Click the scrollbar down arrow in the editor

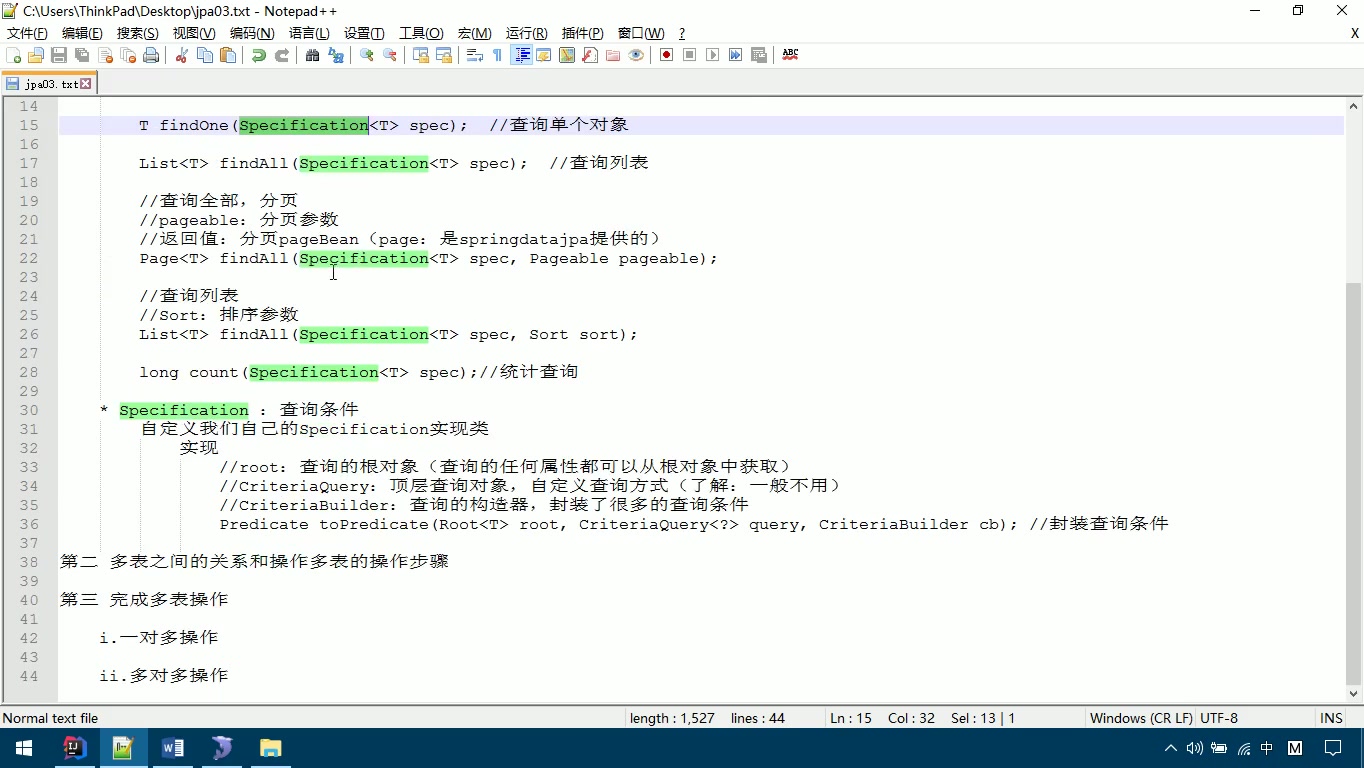coord(1355,693)
